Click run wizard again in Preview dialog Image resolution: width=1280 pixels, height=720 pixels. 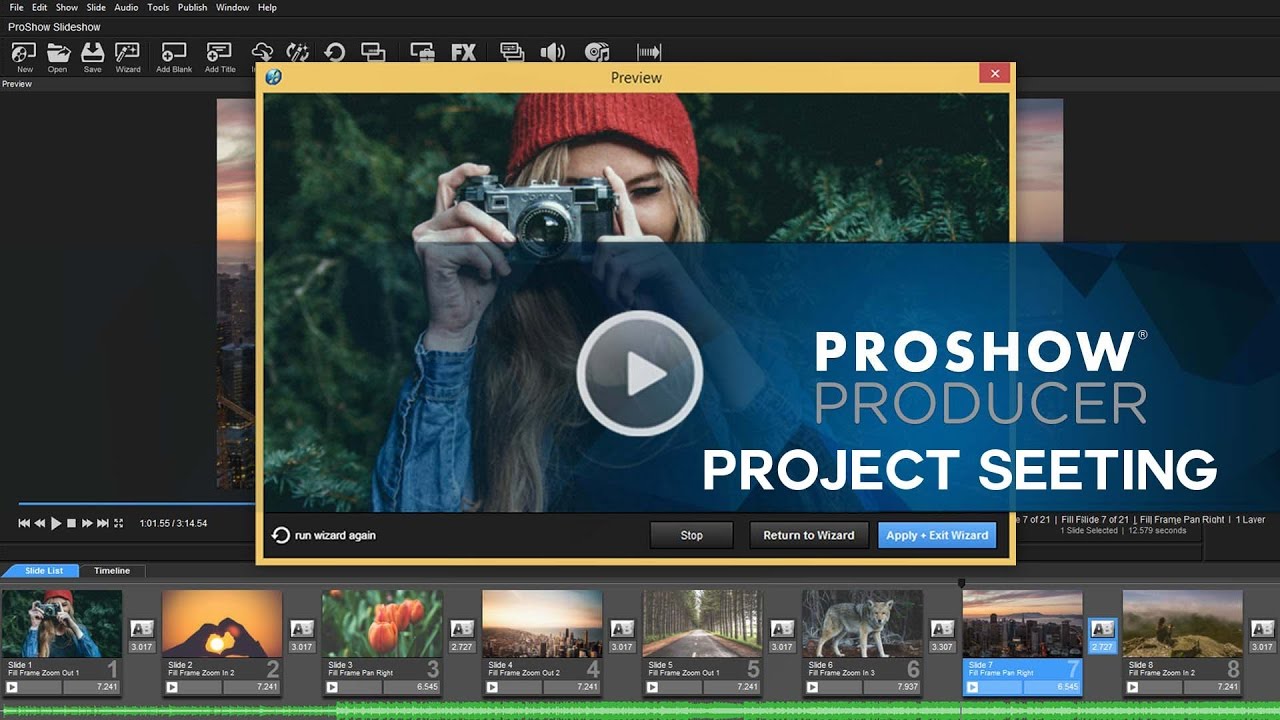324,535
